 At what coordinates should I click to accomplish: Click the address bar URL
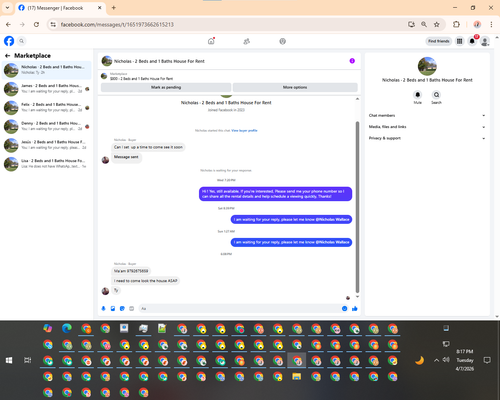(117, 24)
